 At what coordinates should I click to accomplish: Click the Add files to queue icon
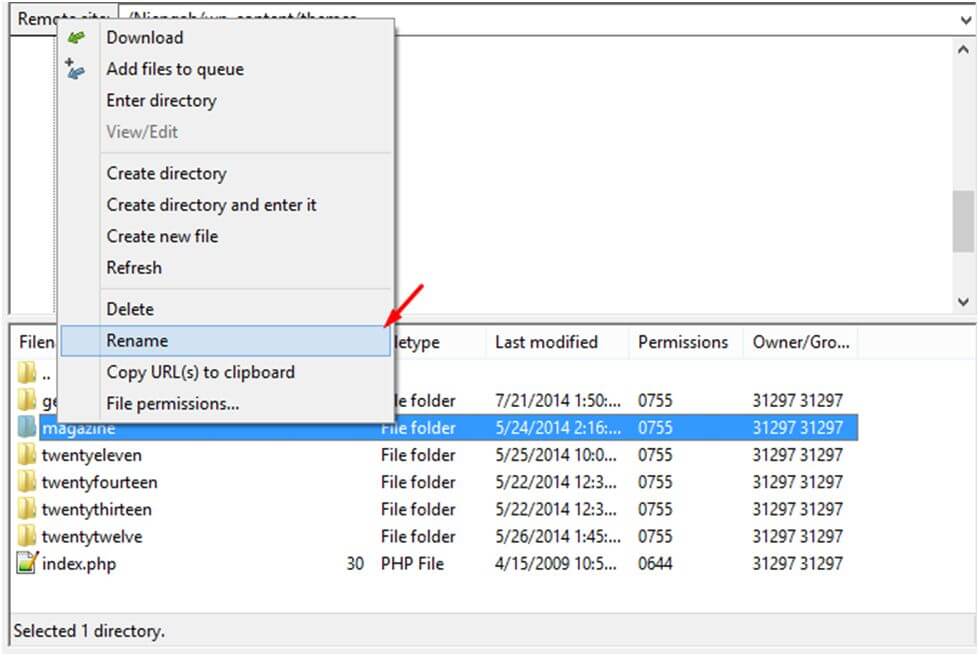click(75, 69)
